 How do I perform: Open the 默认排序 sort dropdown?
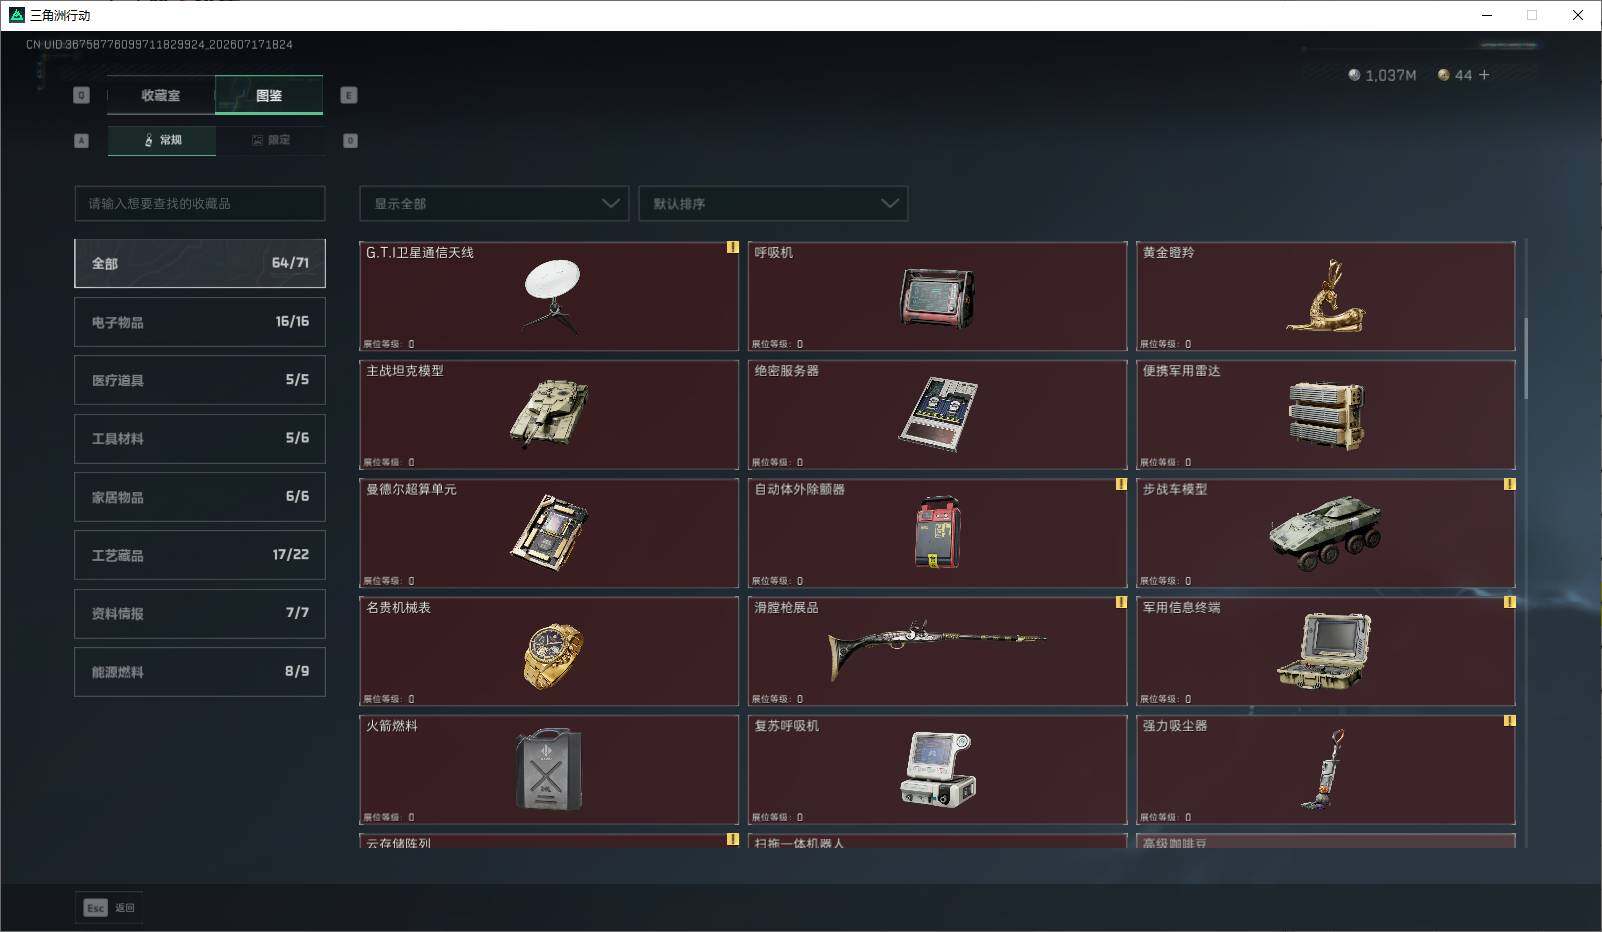tap(773, 203)
